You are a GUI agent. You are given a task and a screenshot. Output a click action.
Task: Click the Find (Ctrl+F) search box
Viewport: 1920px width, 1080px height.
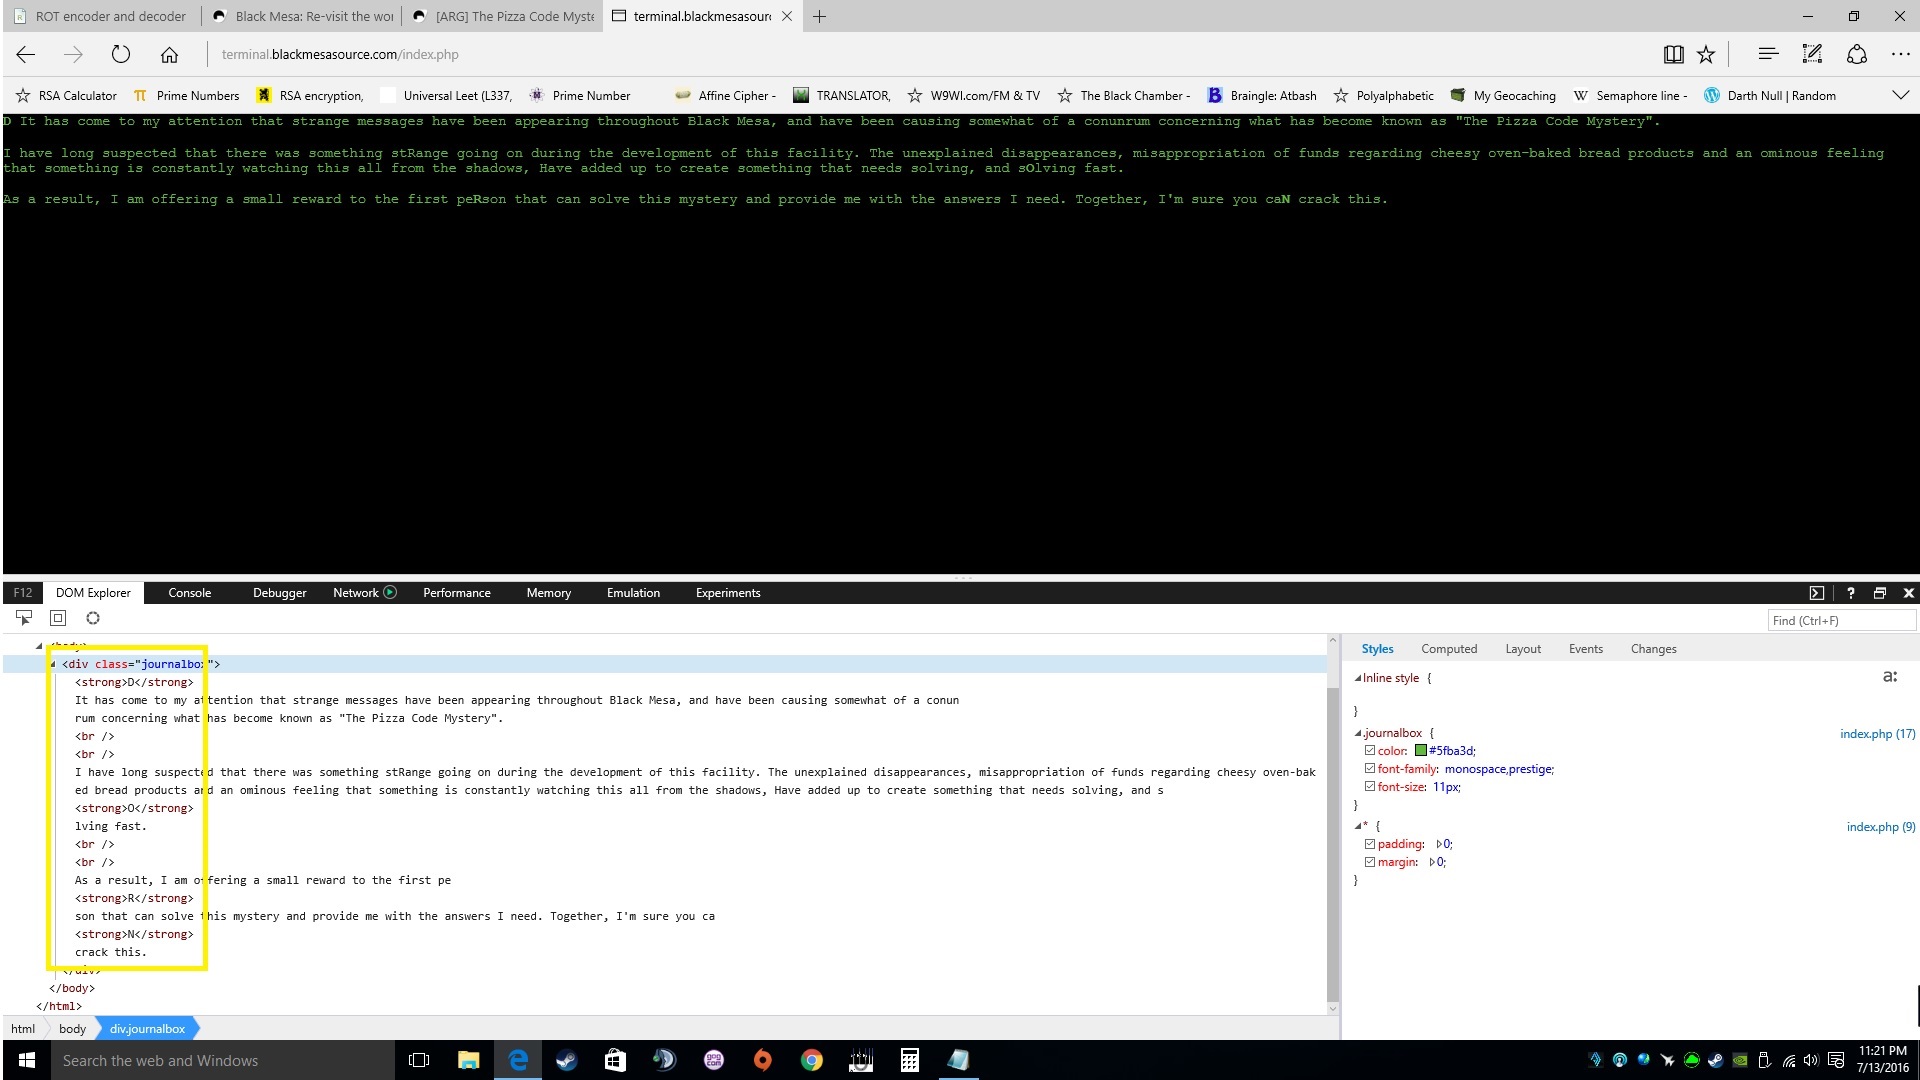point(1840,621)
